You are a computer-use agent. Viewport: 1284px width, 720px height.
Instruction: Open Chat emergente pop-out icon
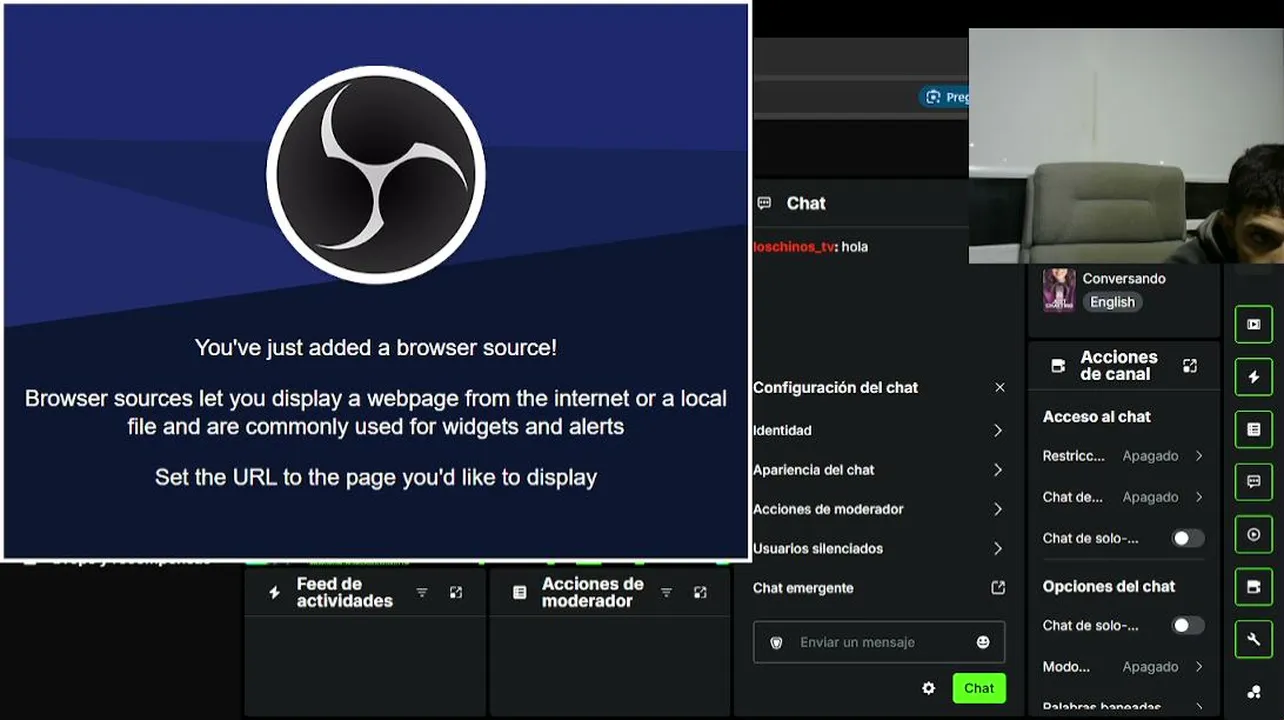click(x=998, y=588)
